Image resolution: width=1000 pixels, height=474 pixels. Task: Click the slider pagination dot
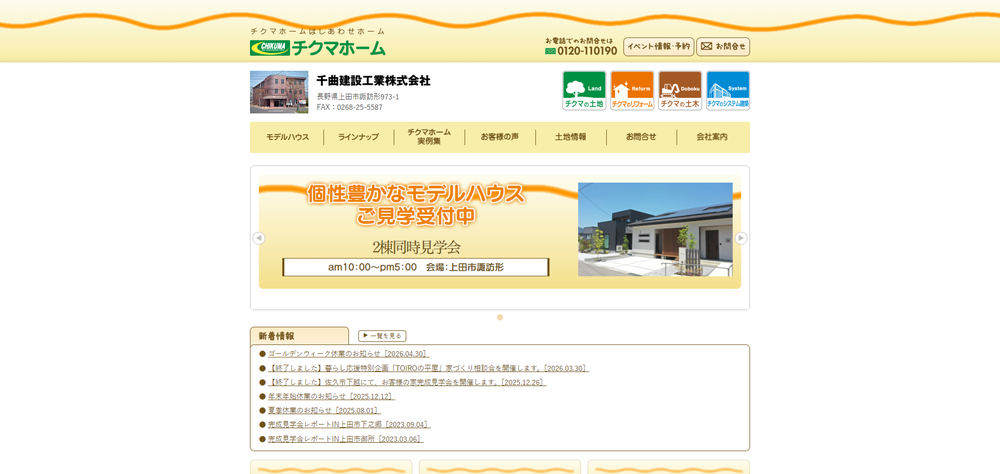click(500, 317)
